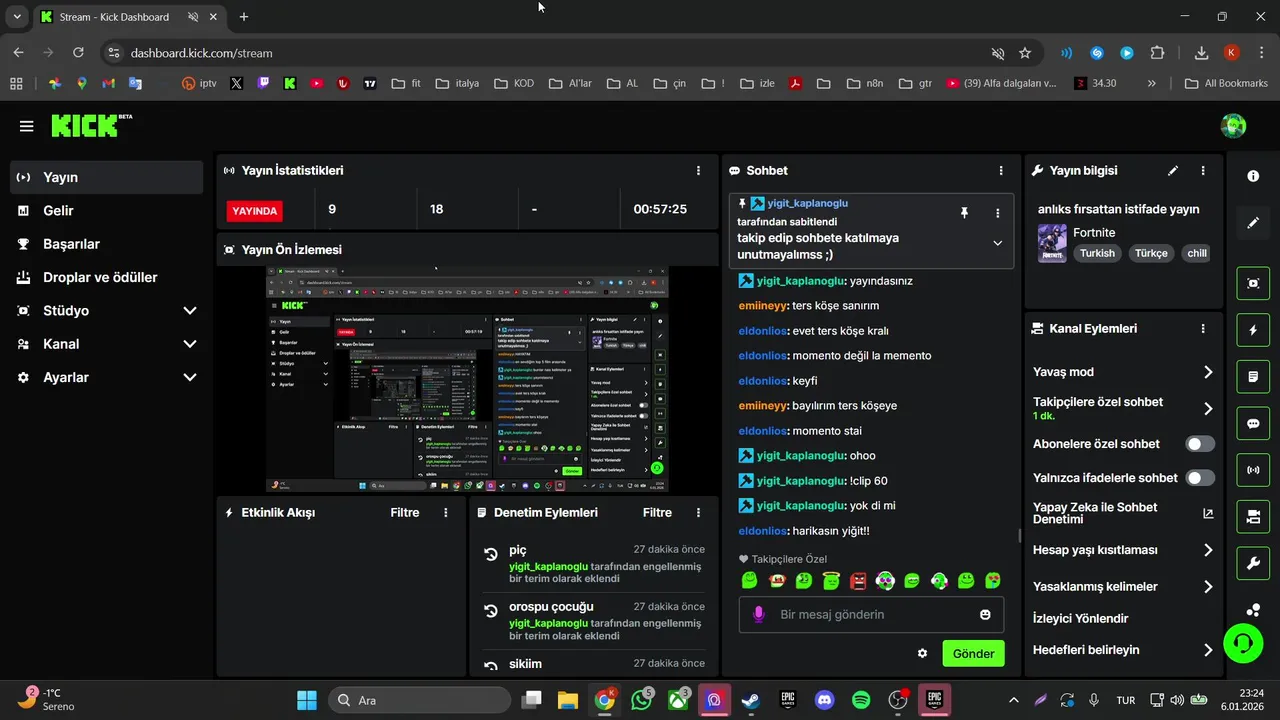Click the broadcast signal icon in right sidebar
This screenshot has height=720, width=1280.
click(1253, 470)
